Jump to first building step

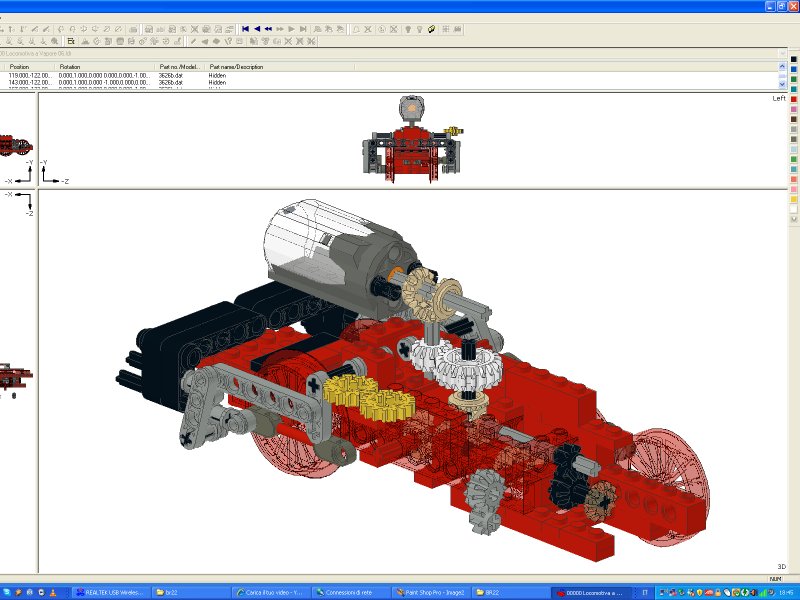pyautogui.click(x=245, y=29)
